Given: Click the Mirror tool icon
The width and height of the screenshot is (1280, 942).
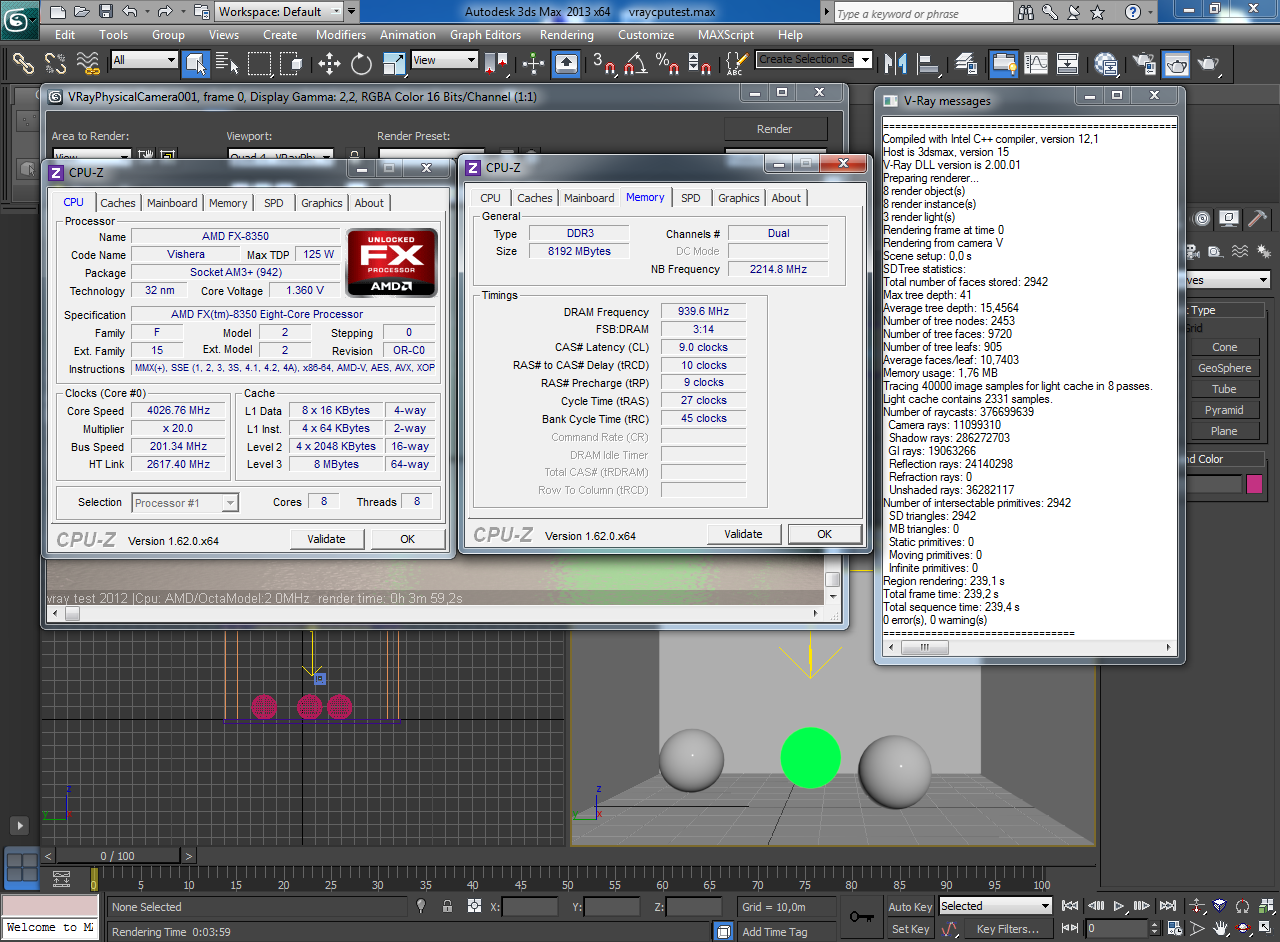Looking at the screenshot, I should pos(896,63).
